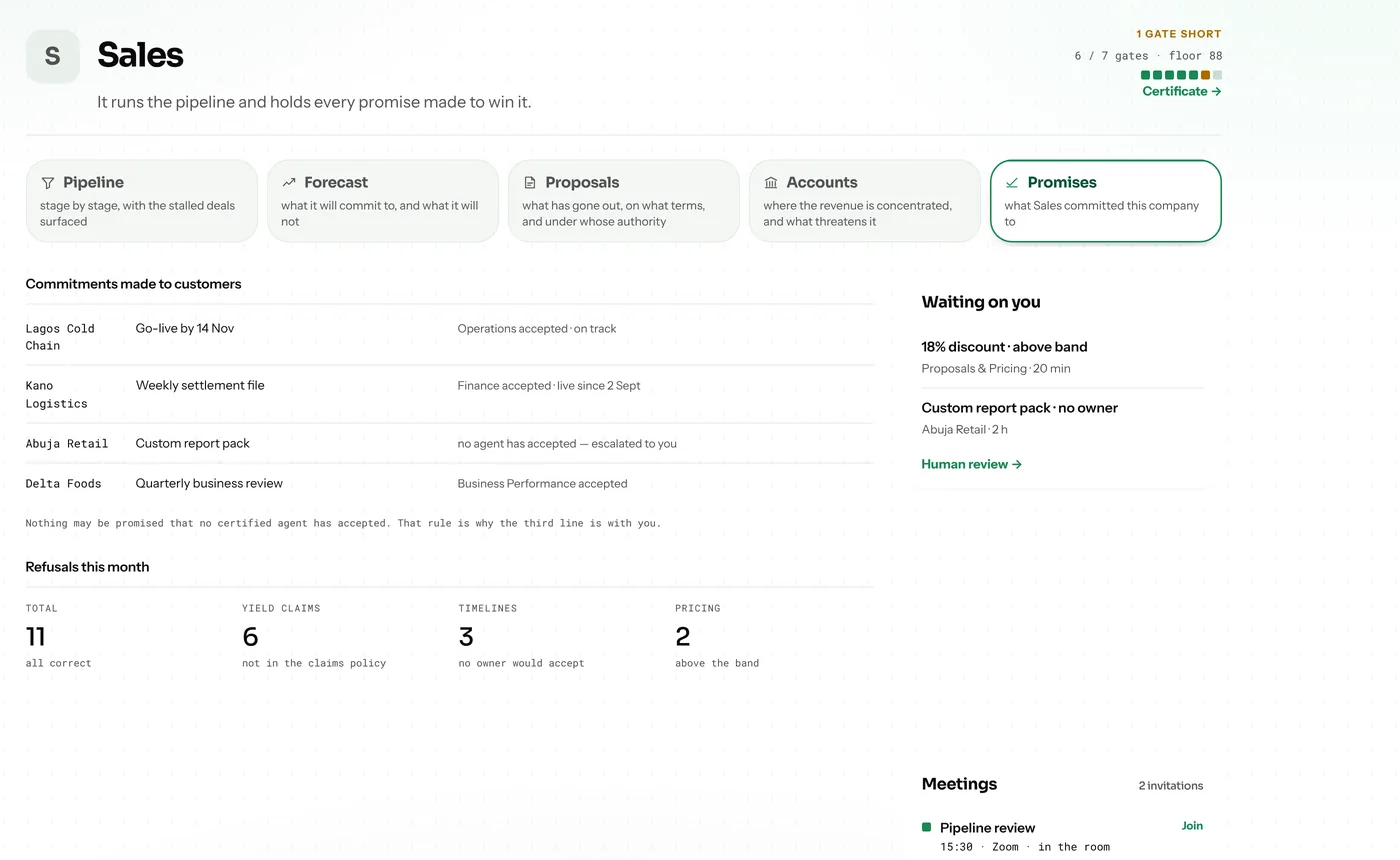Open the Pipeline tab
This screenshot has height=860, width=1400.
(x=142, y=201)
